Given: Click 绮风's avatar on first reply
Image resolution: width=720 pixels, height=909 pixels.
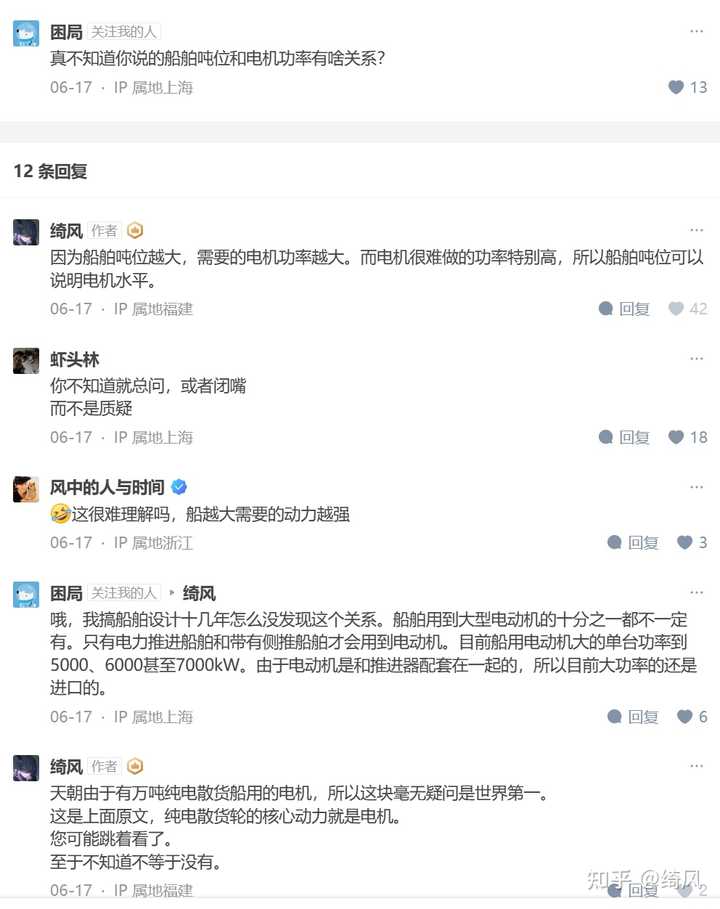Looking at the screenshot, I should pos(26,232).
